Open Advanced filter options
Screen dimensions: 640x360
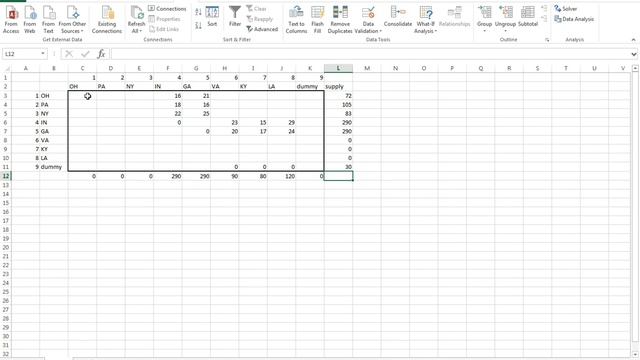point(262,29)
